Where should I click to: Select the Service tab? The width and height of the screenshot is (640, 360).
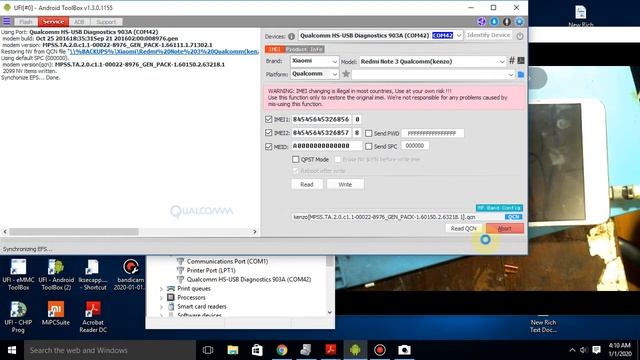point(53,22)
